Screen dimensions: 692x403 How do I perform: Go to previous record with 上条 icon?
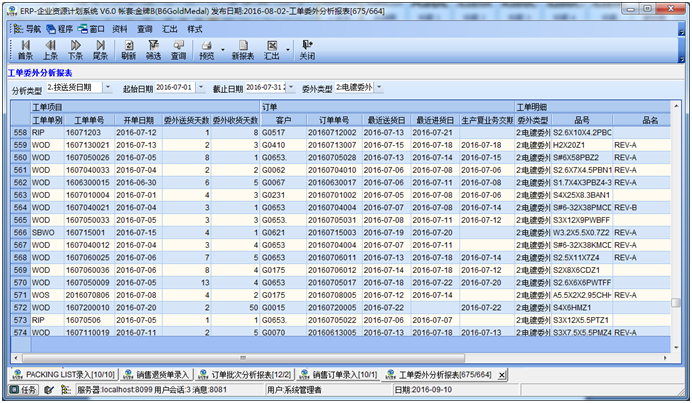click(x=50, y=50)
